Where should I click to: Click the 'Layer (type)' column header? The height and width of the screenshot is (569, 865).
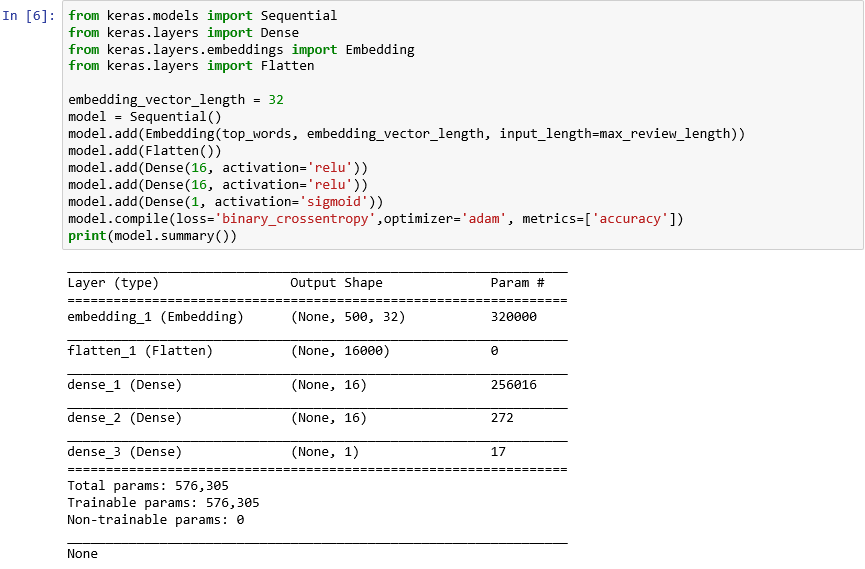click(x=113, y=283)
